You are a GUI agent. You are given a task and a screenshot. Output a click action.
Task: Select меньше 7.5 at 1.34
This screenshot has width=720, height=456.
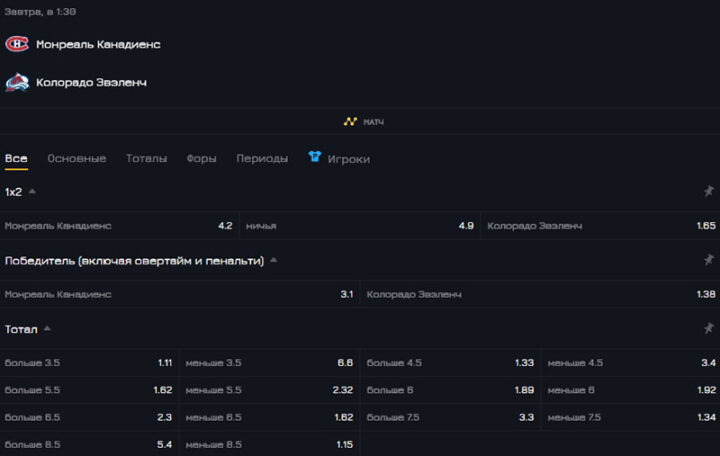[x=631, y=417]
